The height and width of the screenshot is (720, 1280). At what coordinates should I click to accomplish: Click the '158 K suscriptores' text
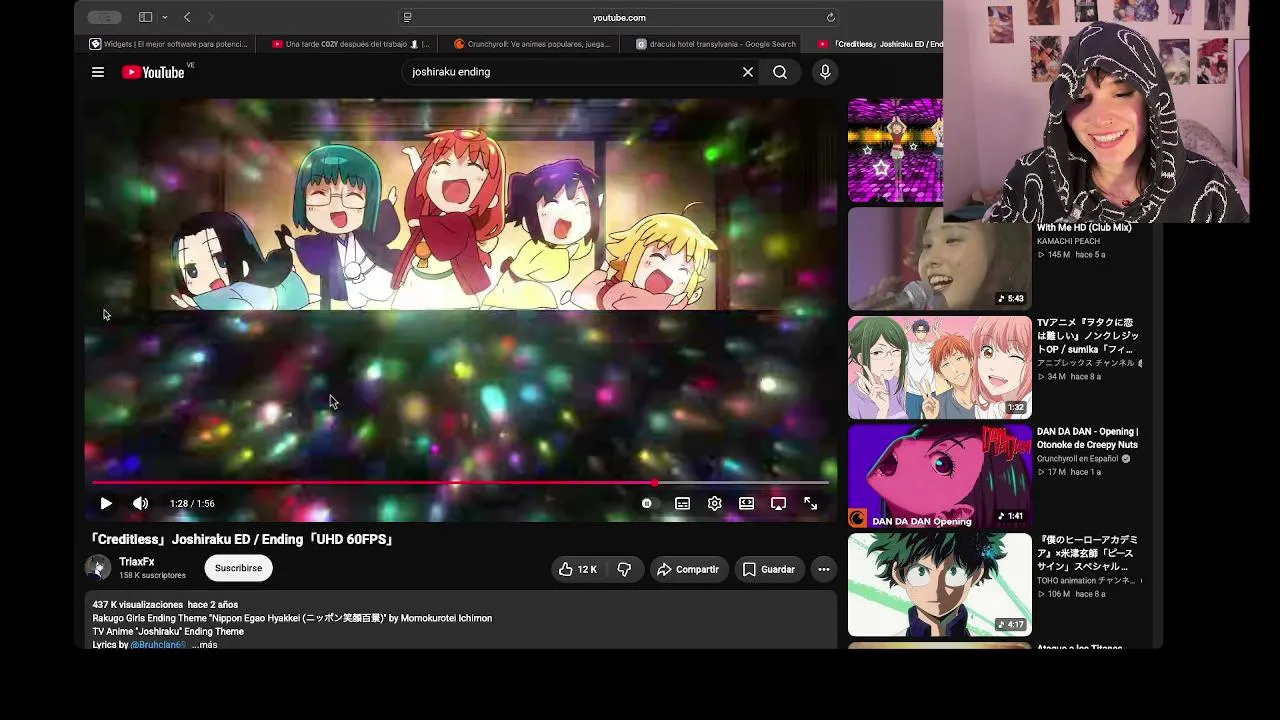[x=152, y=576]
